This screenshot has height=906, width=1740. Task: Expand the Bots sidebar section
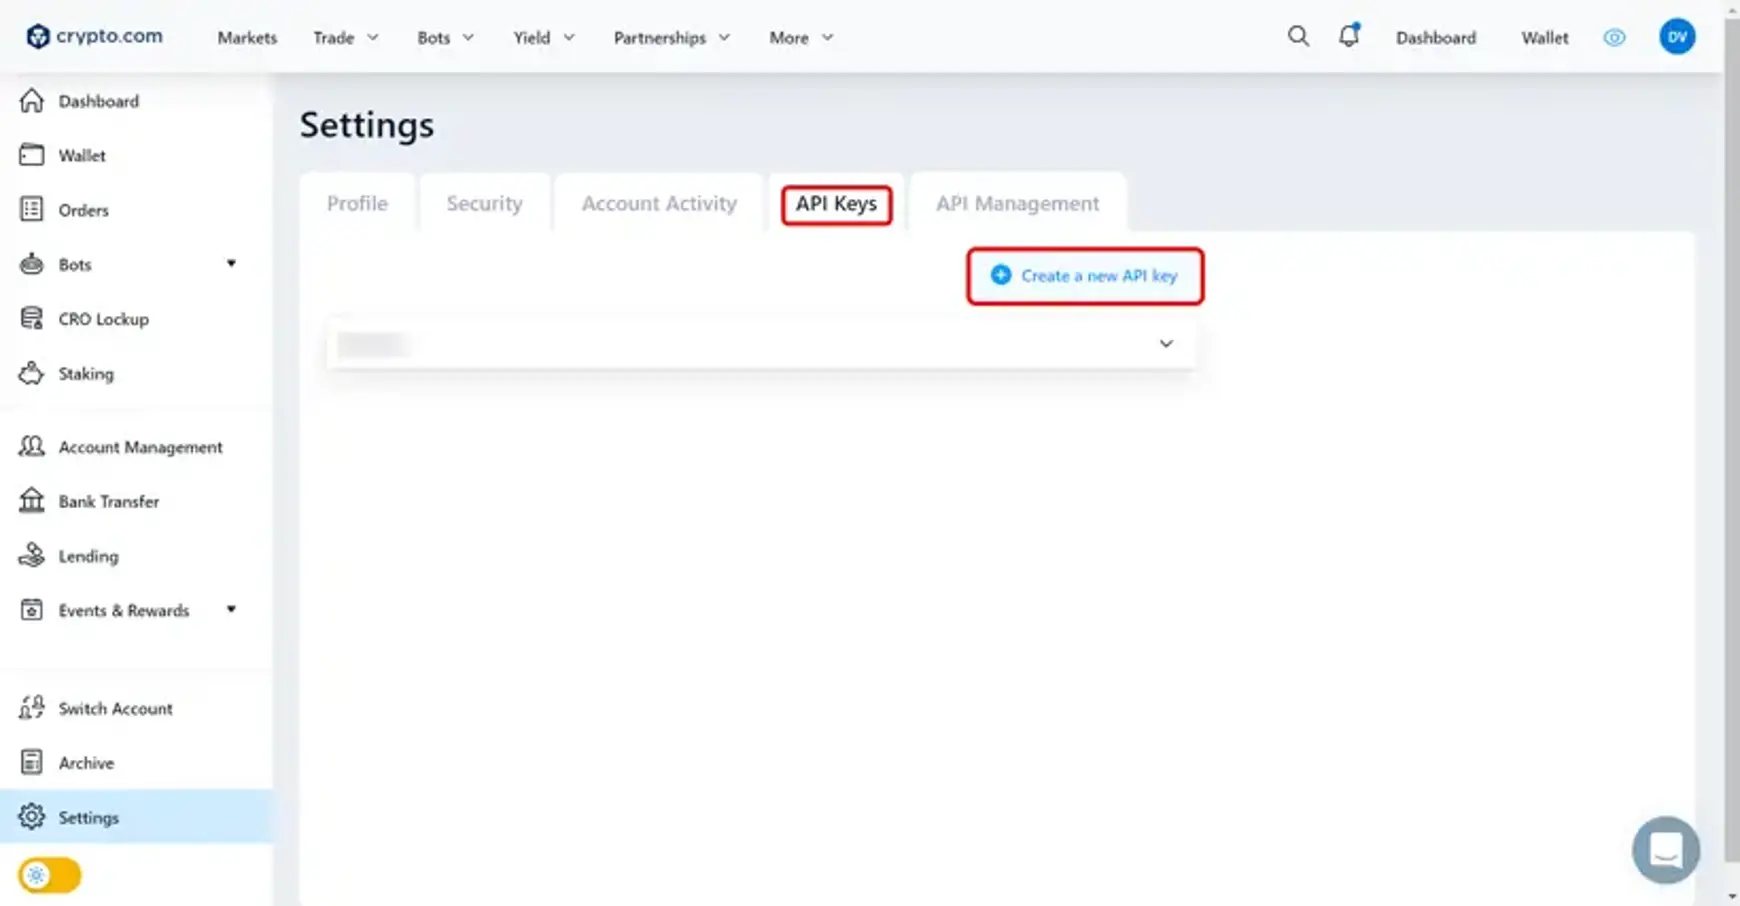click(x=231, y=264)
